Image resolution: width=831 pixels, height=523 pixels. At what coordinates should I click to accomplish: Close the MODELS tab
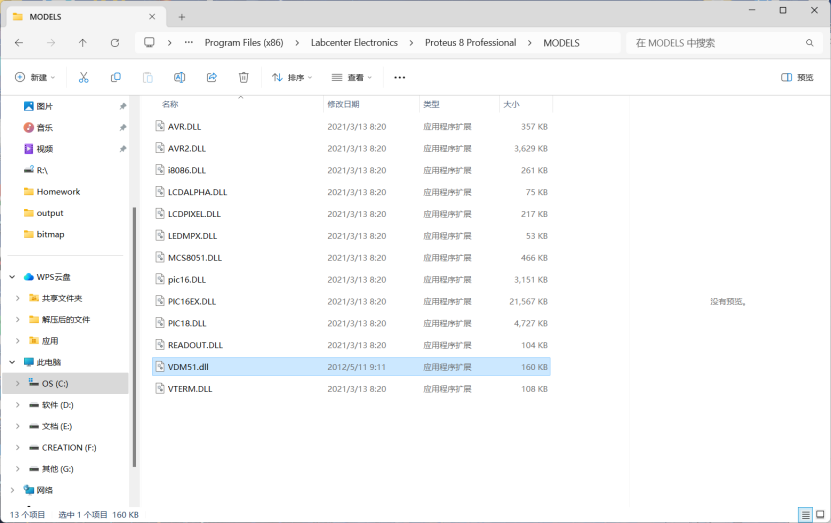pos(152,17)
